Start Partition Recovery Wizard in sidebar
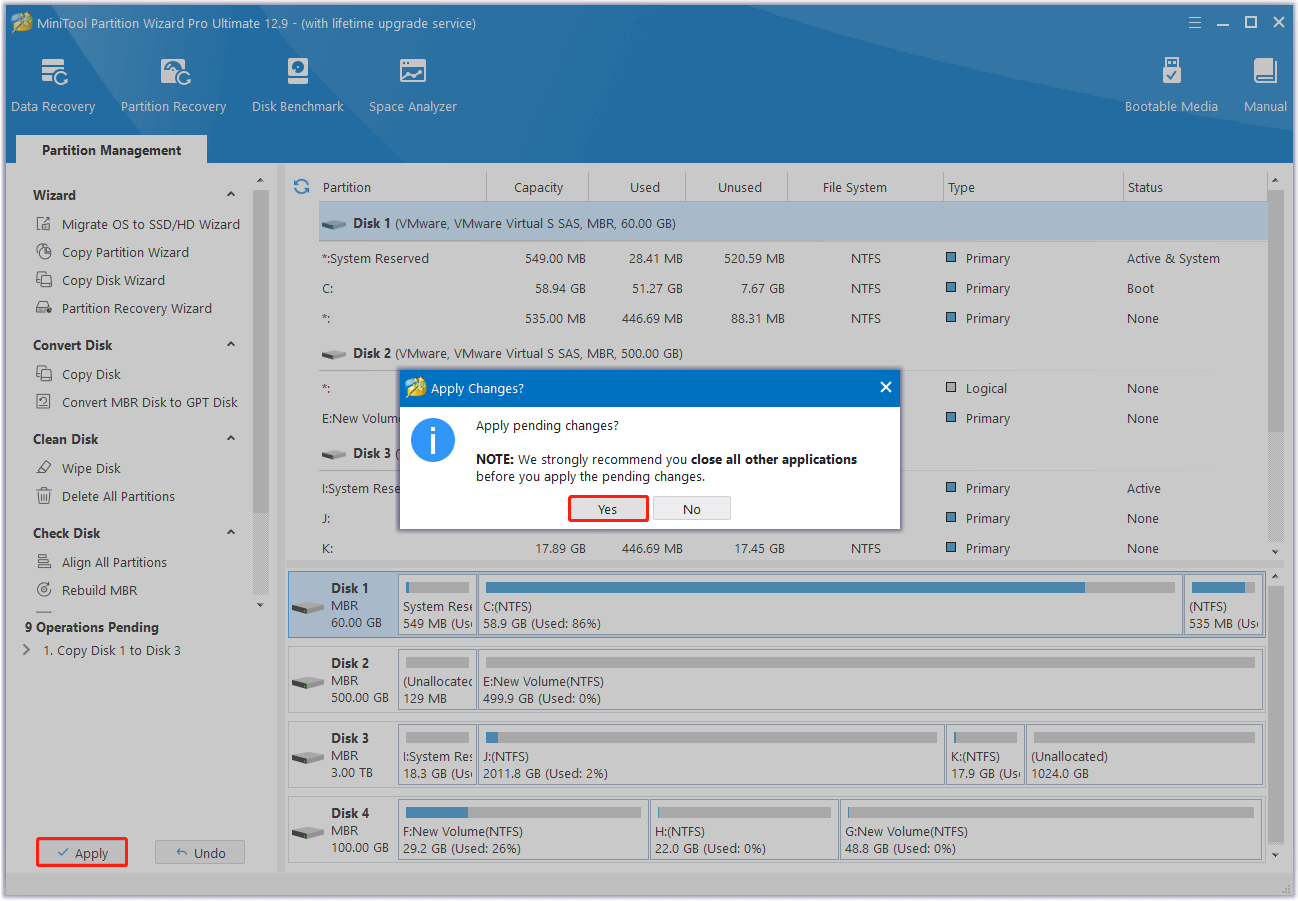 point(124,308)
